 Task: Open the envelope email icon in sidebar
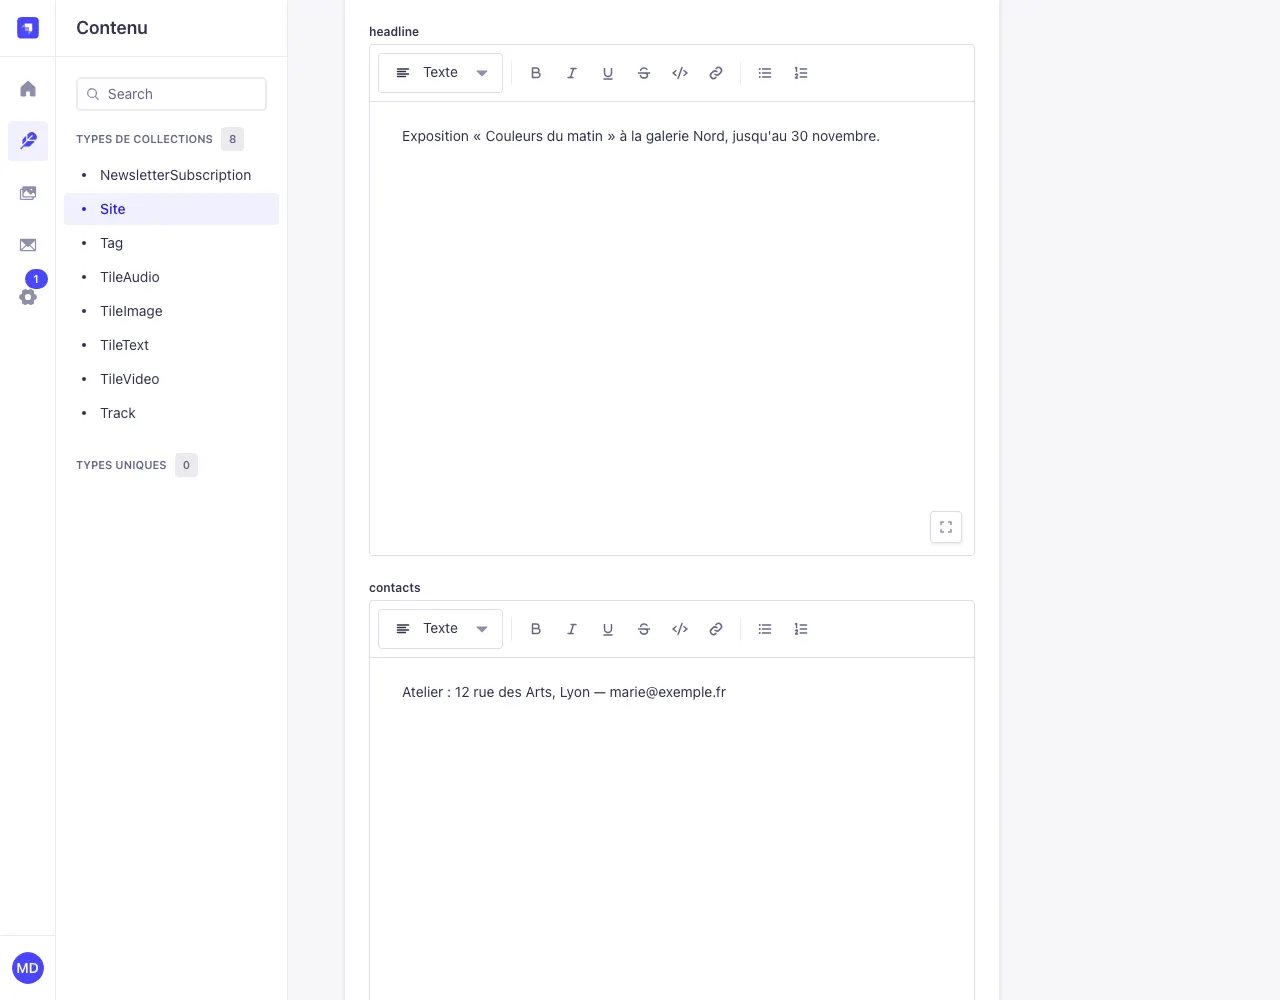point(28,245)
